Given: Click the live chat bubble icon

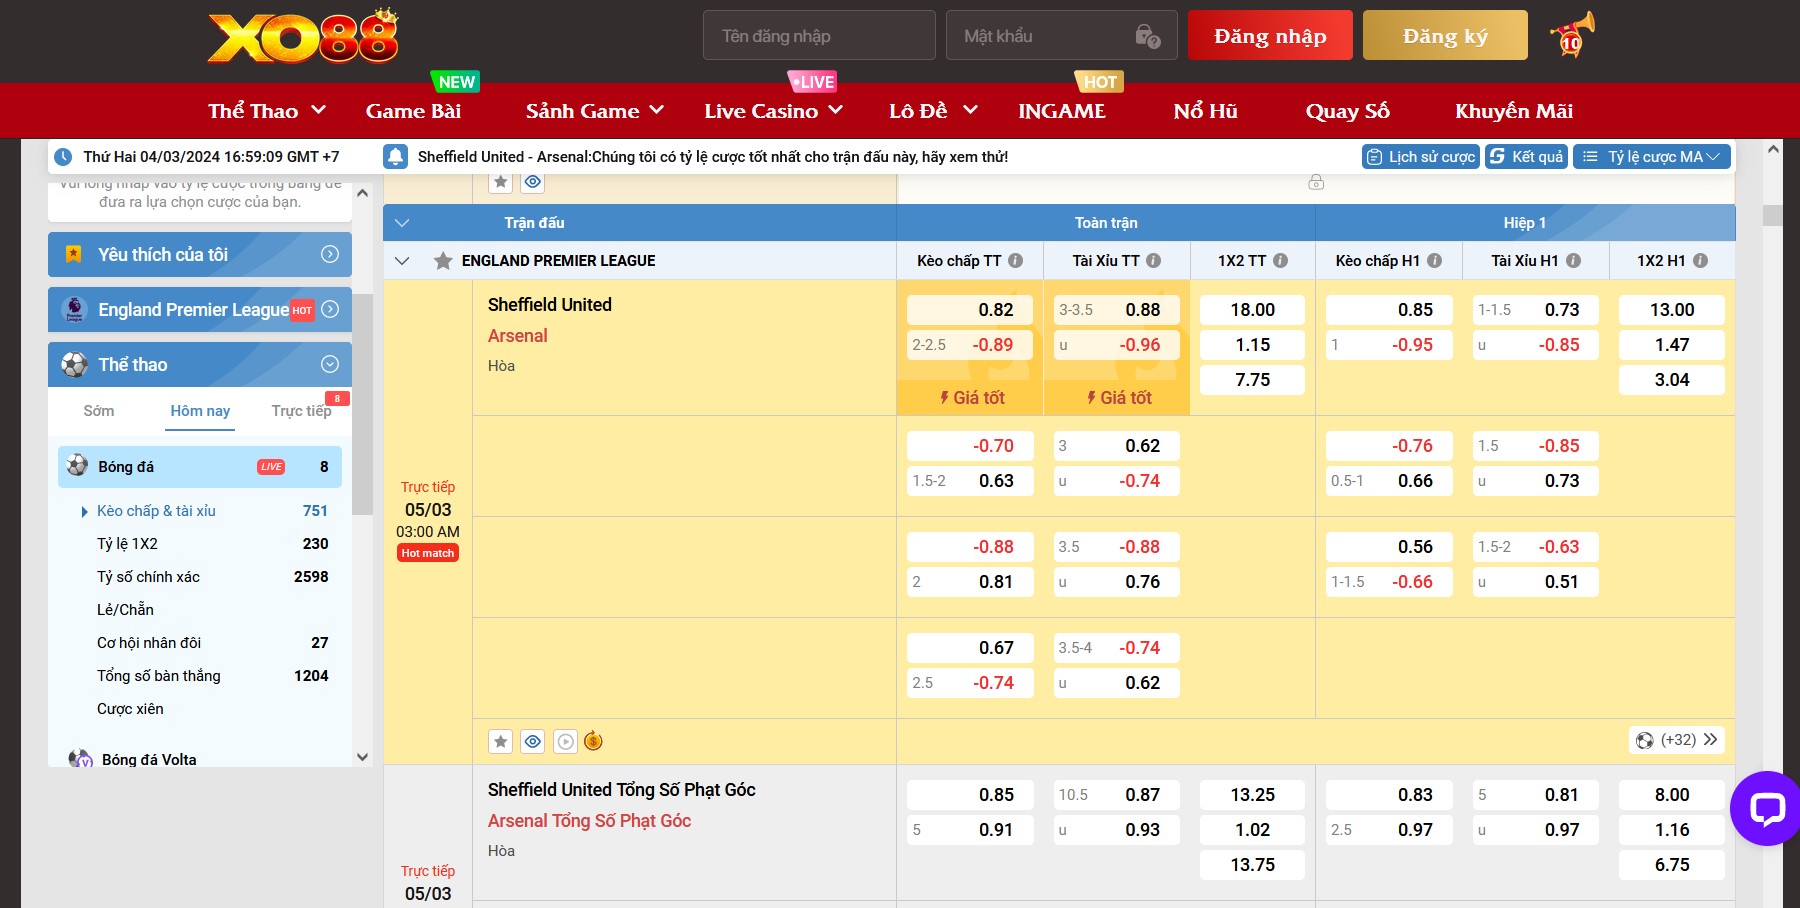Looking at the screenshot, I should click(1766, 808).
